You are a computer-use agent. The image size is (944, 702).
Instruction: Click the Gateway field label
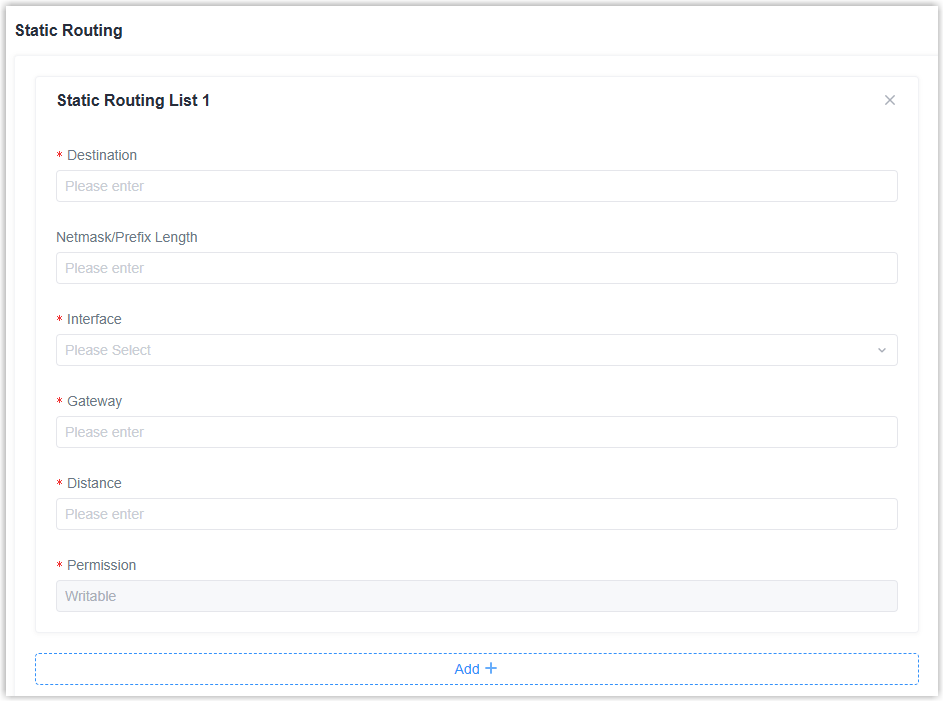pyautogui.click(x=94, y=401)
